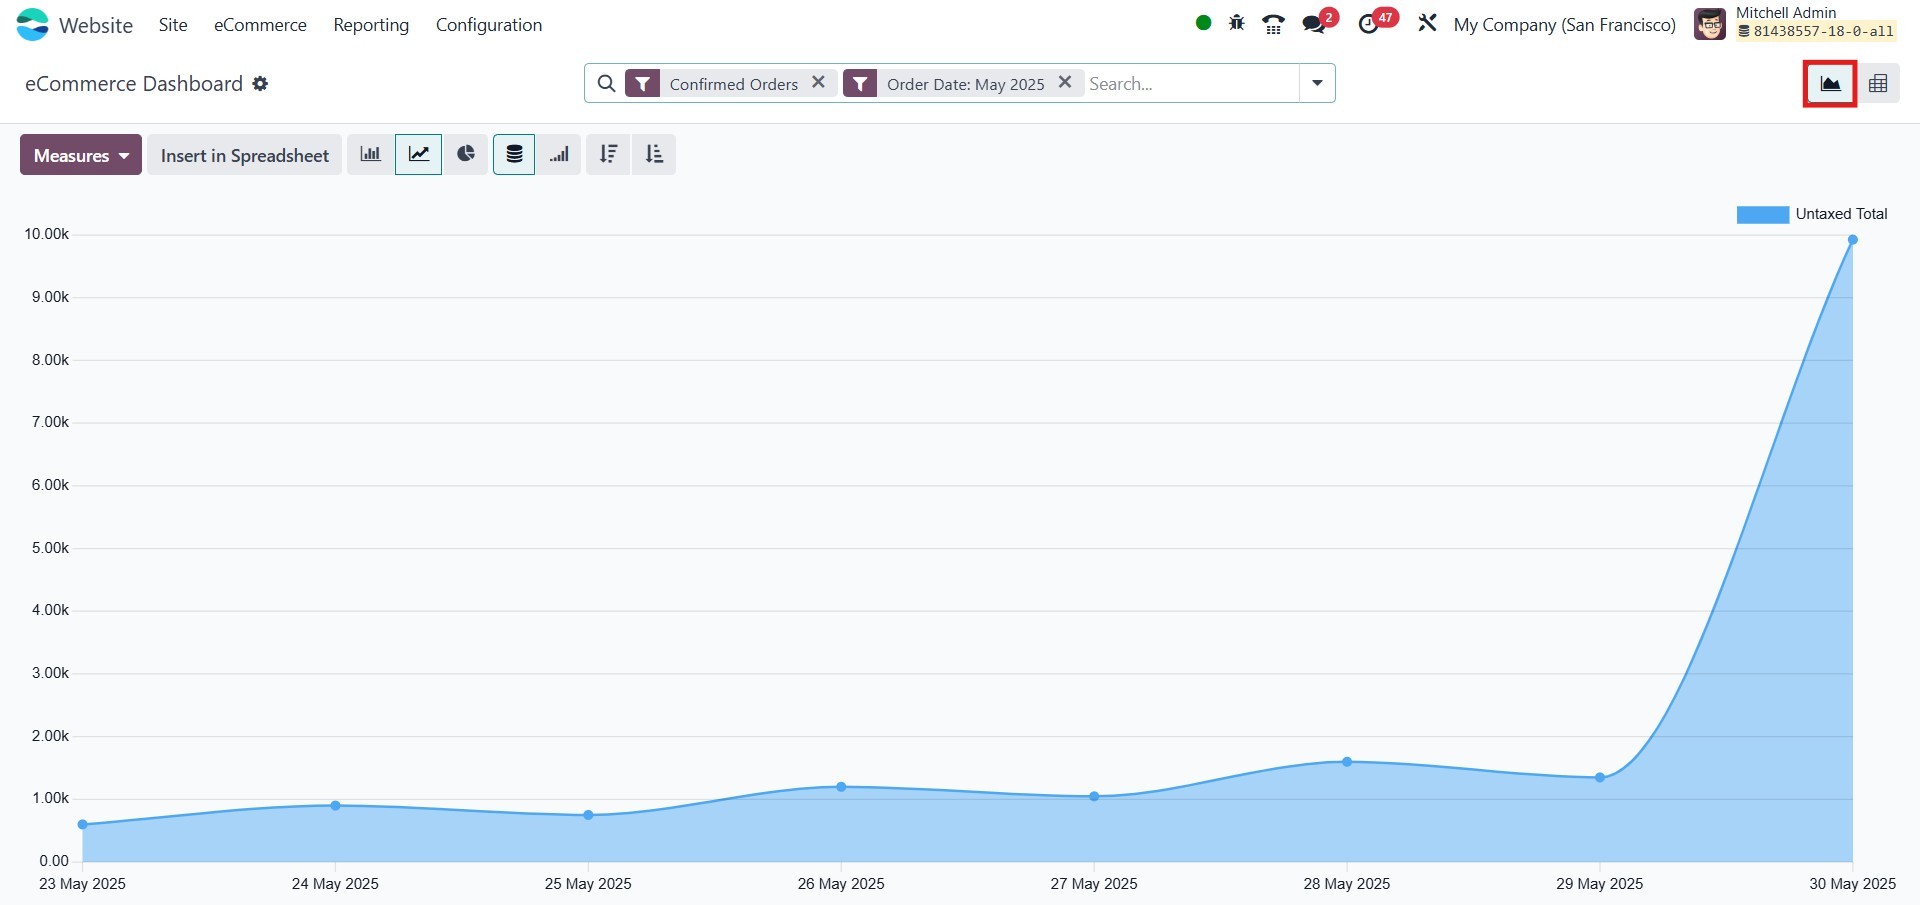Switch to the pivot table view

pyautogui.click(x=1878, y=84)
